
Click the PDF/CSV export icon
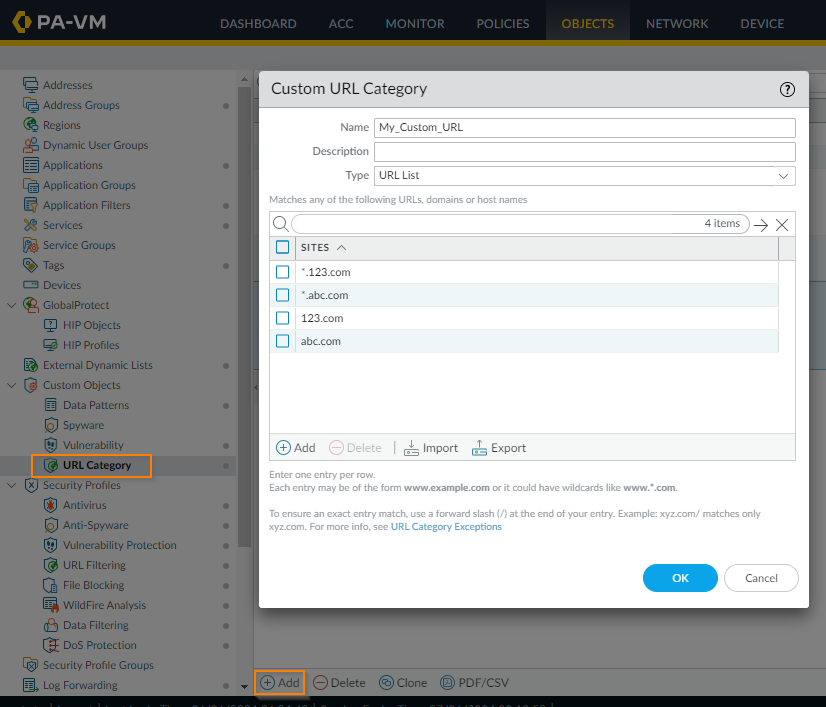(x=447, y=683)
